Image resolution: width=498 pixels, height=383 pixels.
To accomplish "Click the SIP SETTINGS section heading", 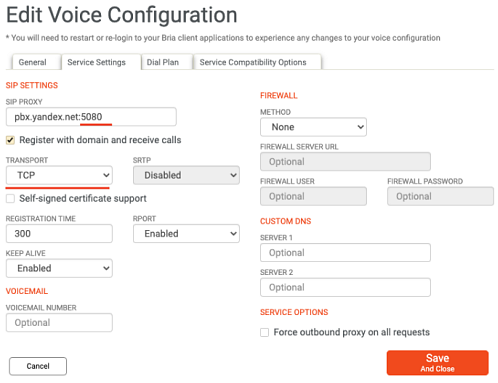I will click(x=32, y=85).
